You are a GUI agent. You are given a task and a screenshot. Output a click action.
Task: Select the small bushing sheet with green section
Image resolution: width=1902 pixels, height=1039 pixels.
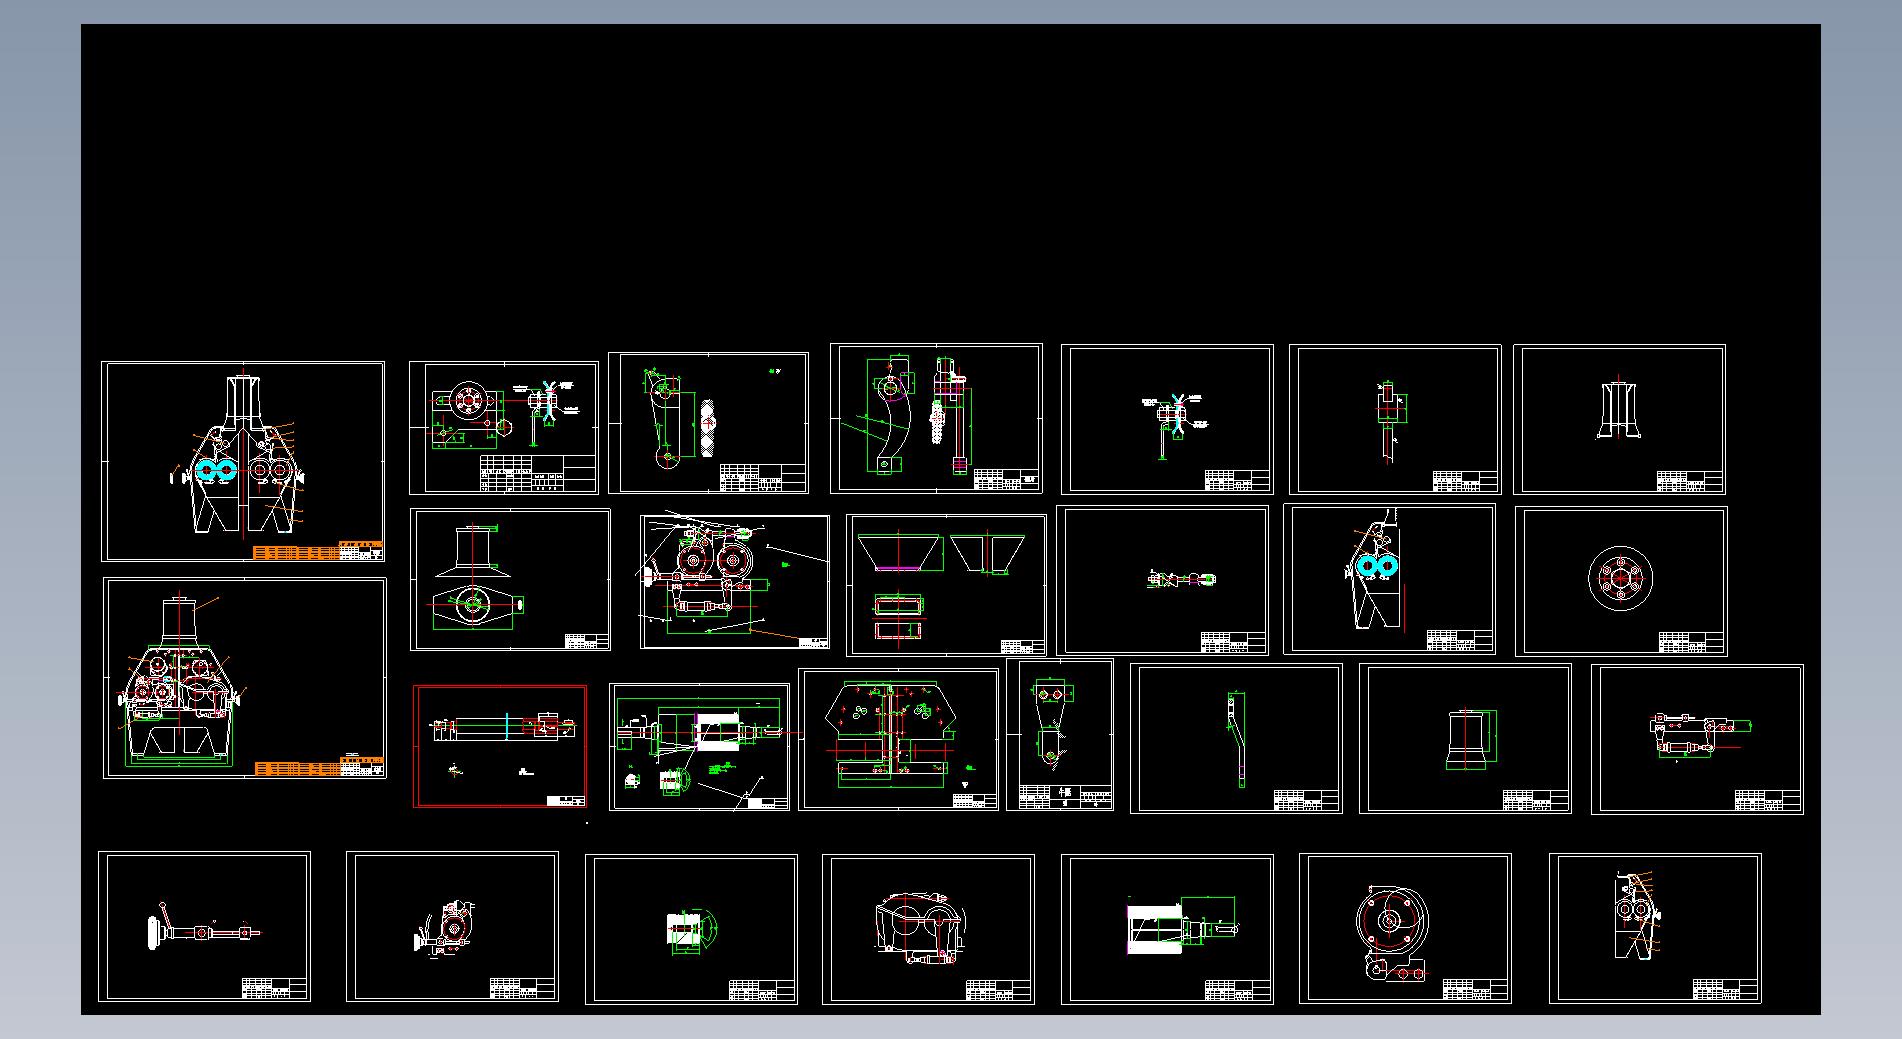[691, 929]
